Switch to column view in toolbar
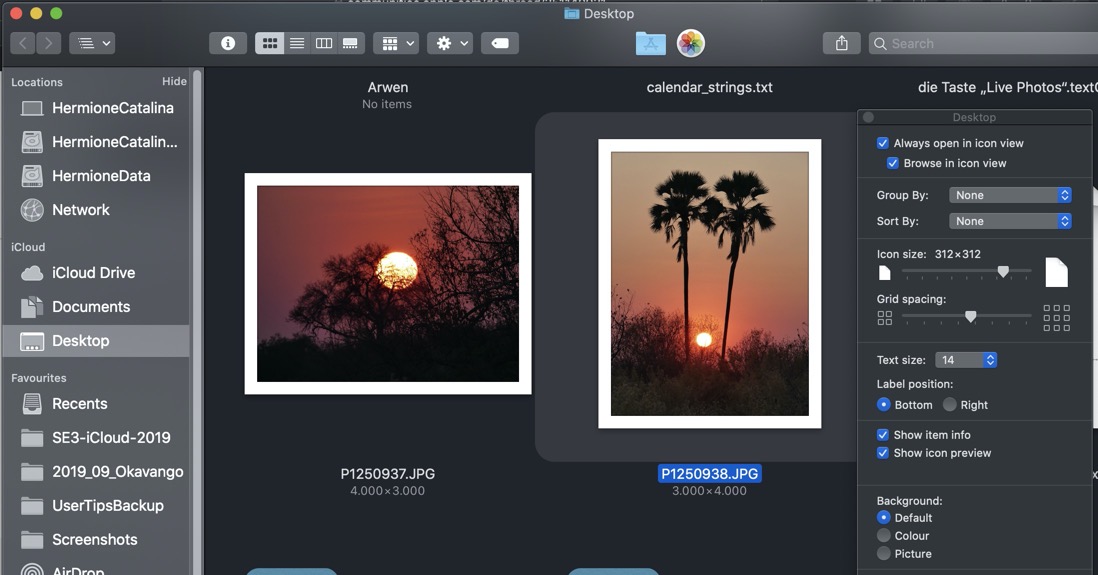1098x575 pixels. 324,43
